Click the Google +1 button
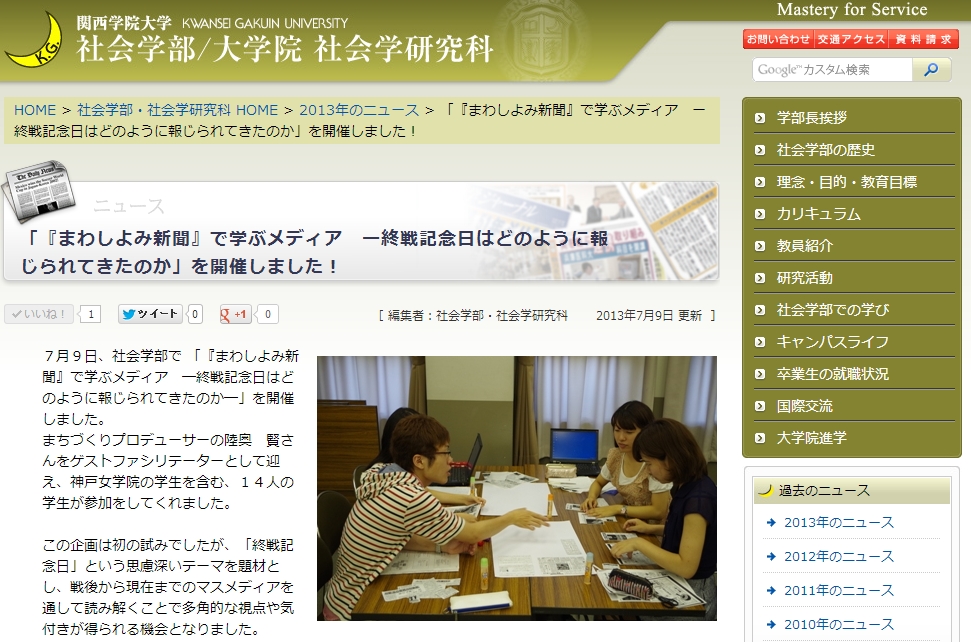The width and height of the screenshot is (971, 642). pyautogui.click(x=236, y=314)
